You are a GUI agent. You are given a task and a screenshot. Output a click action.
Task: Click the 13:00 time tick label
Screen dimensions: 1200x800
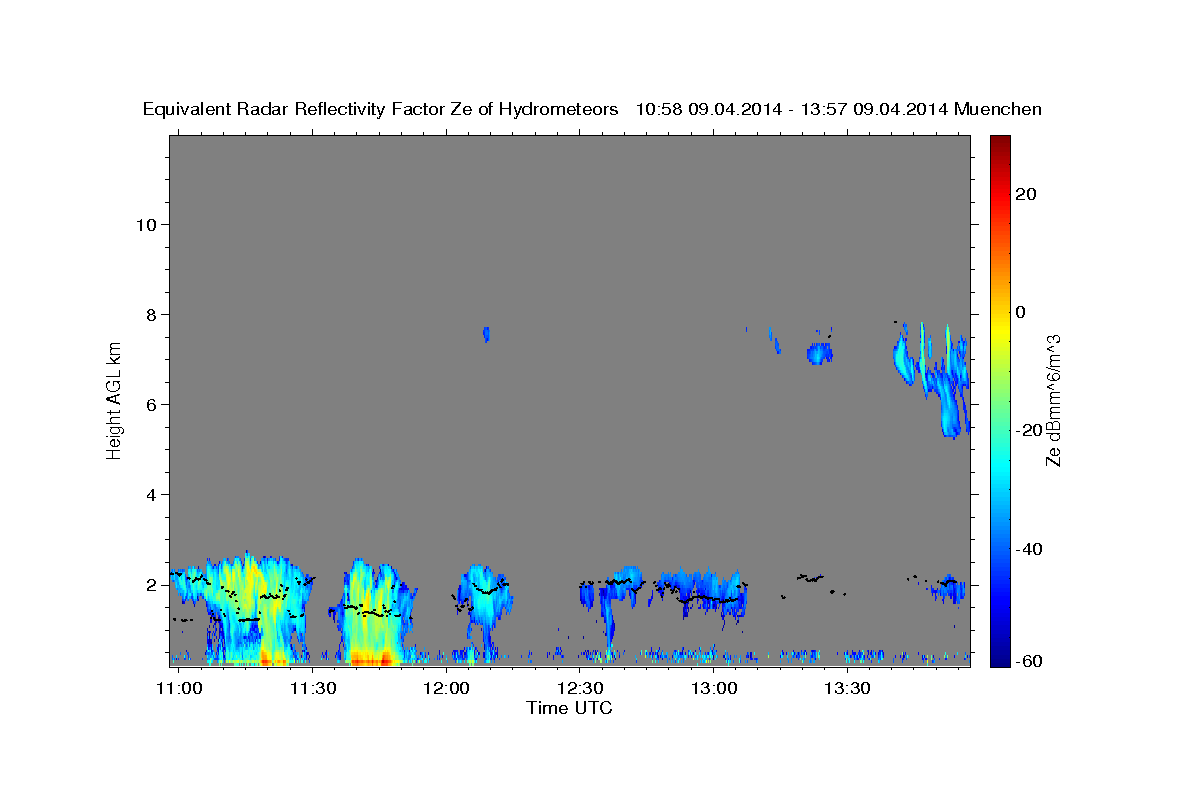coord(714,689)
